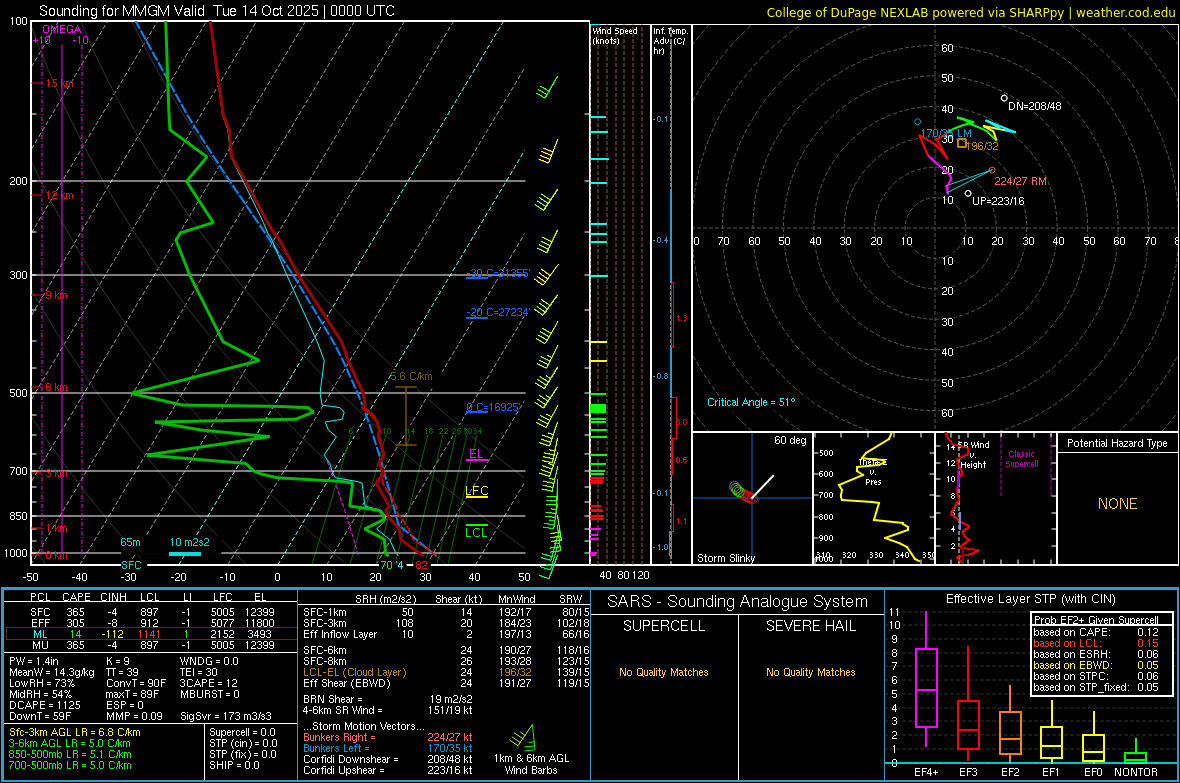Select the NONE hazard type text
The height and width of the screenshot is (783, 1180).
1118,504
